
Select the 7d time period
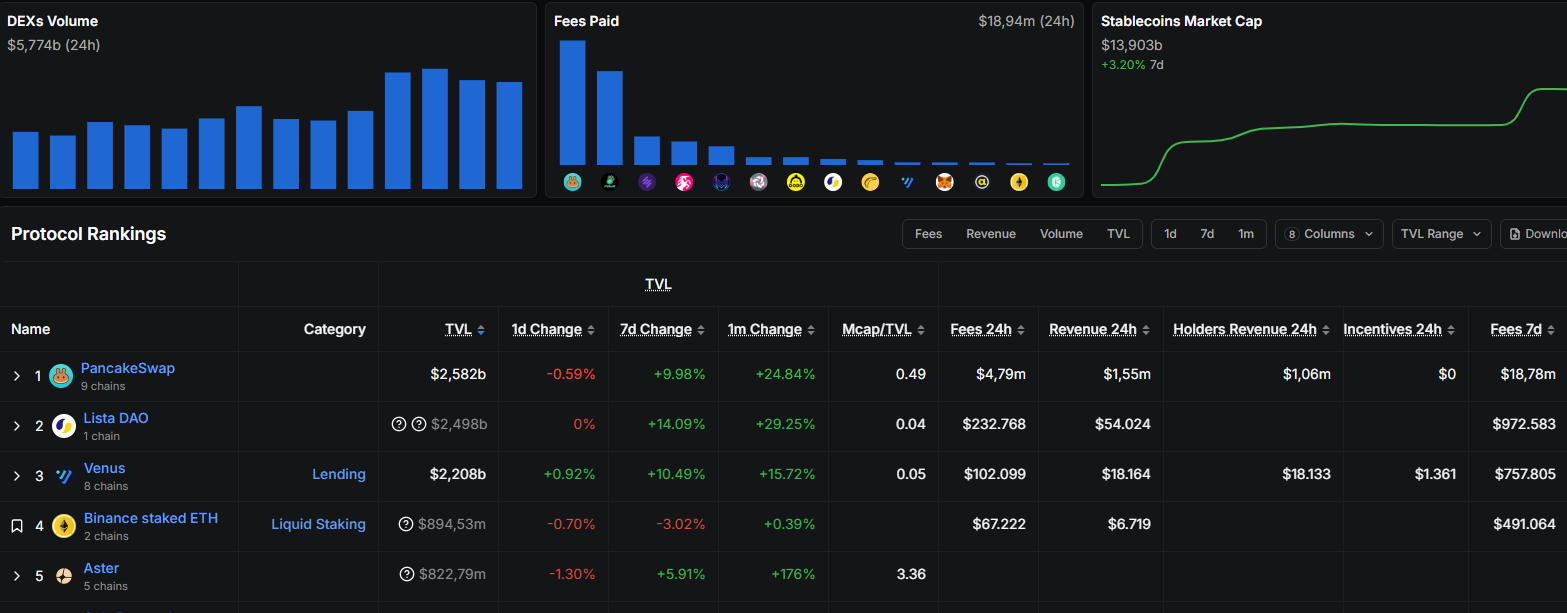coord(1207,234)
